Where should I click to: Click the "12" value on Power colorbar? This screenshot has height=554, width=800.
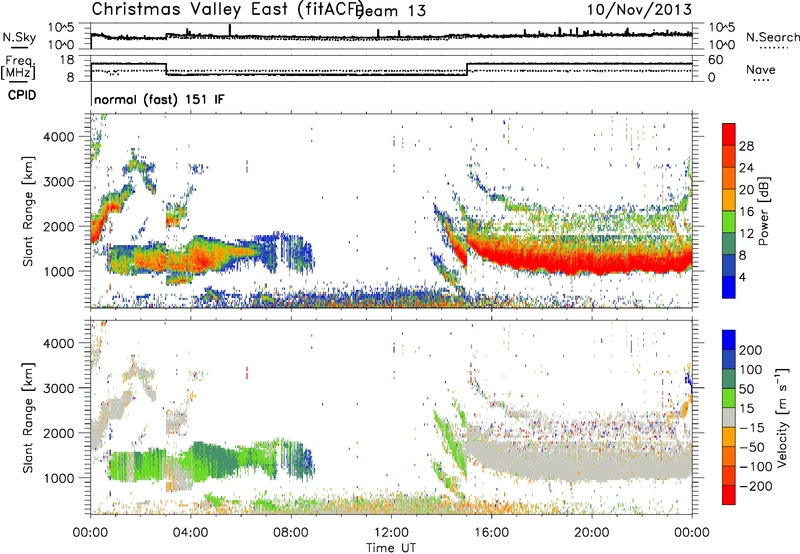pos(746,234)
